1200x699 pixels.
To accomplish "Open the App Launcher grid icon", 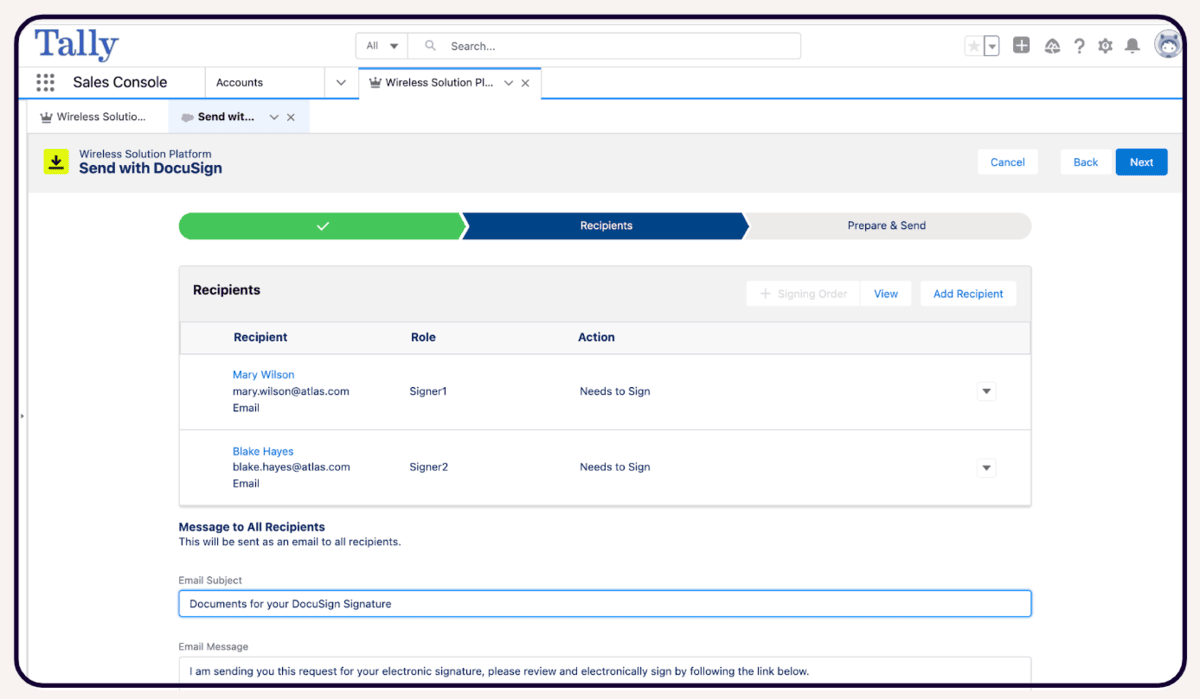I will click(x=45, y=83).
